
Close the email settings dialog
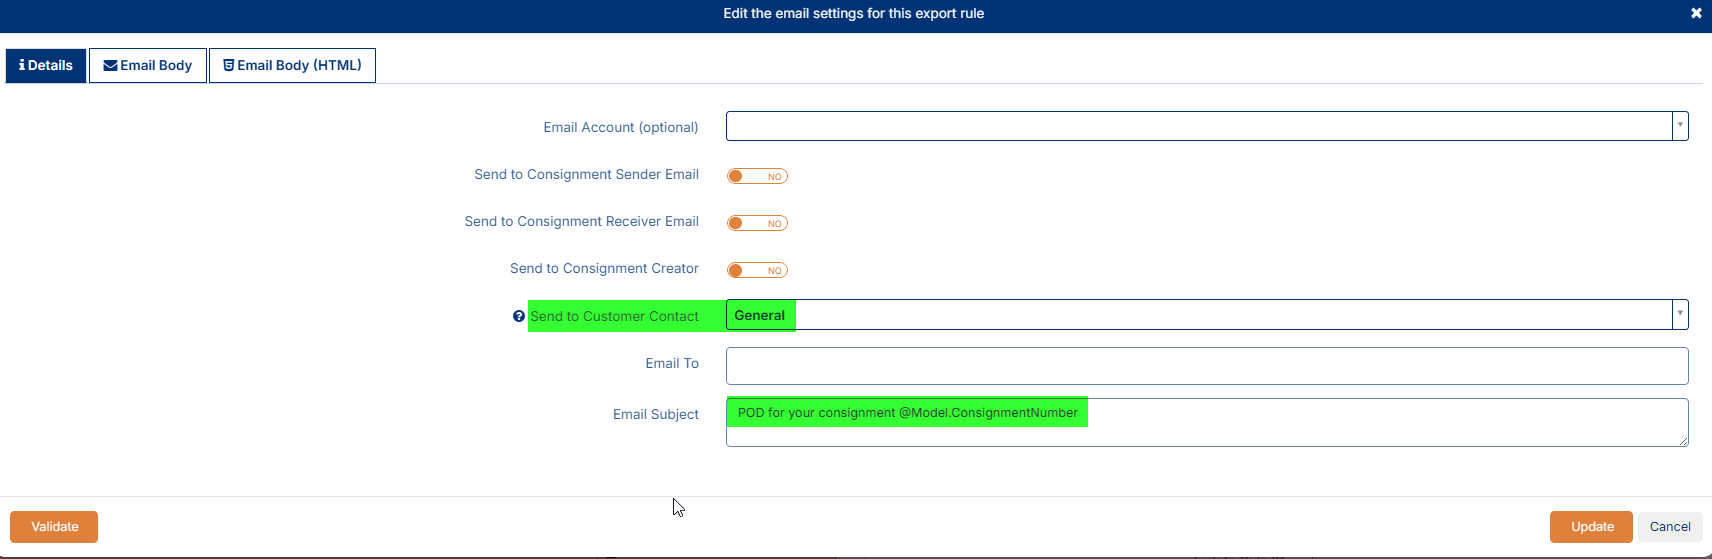click(1696, 13)
